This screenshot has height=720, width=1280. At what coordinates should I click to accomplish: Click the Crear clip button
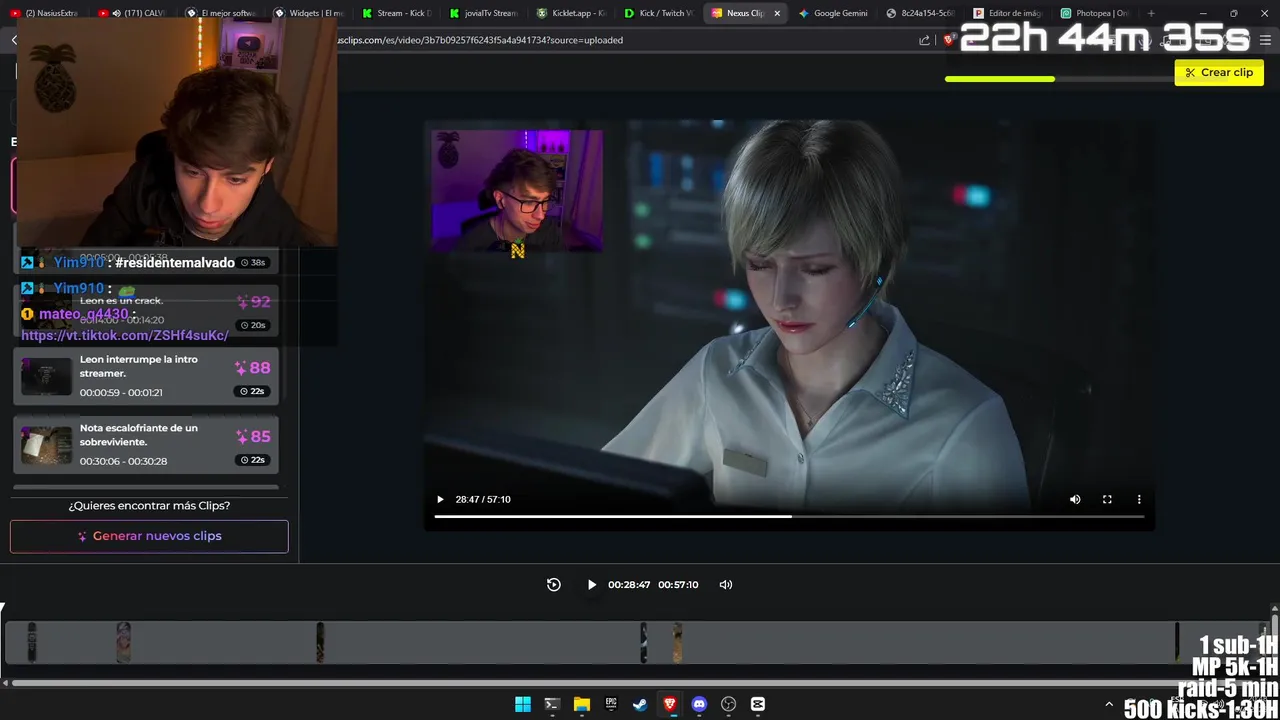click(x=1218, y=72)
